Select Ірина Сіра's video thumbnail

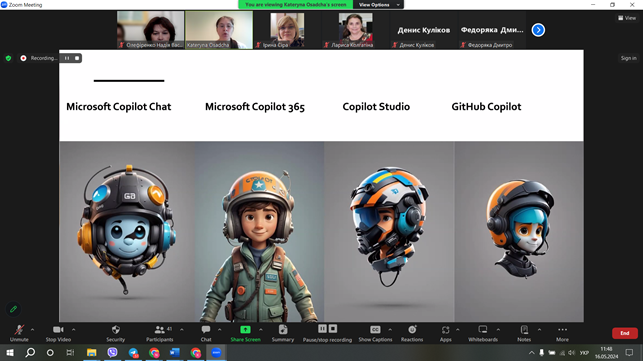pyautogui.click(x=287, y=30)
